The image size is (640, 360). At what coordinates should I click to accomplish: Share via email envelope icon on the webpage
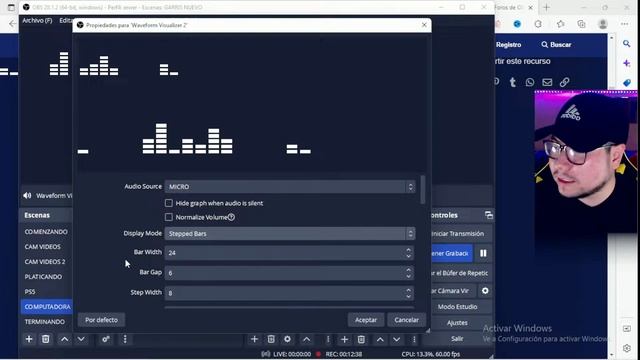pyautogui.click(x=547, y=82)
